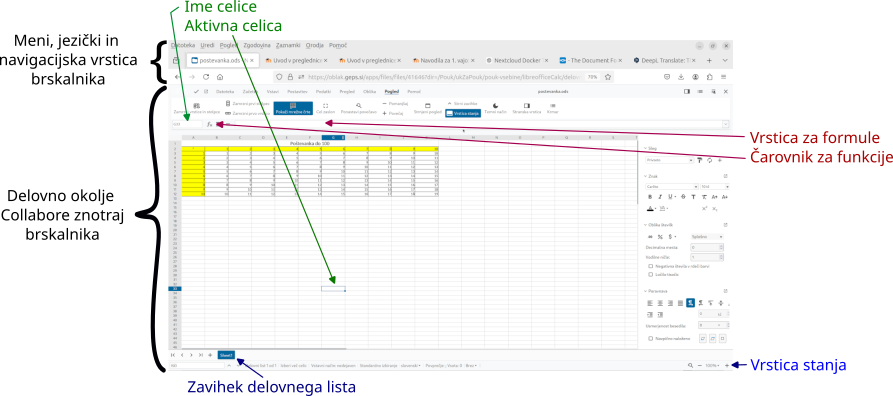
Task: Open browser Zgodovina menu
Action: [257, 45]
